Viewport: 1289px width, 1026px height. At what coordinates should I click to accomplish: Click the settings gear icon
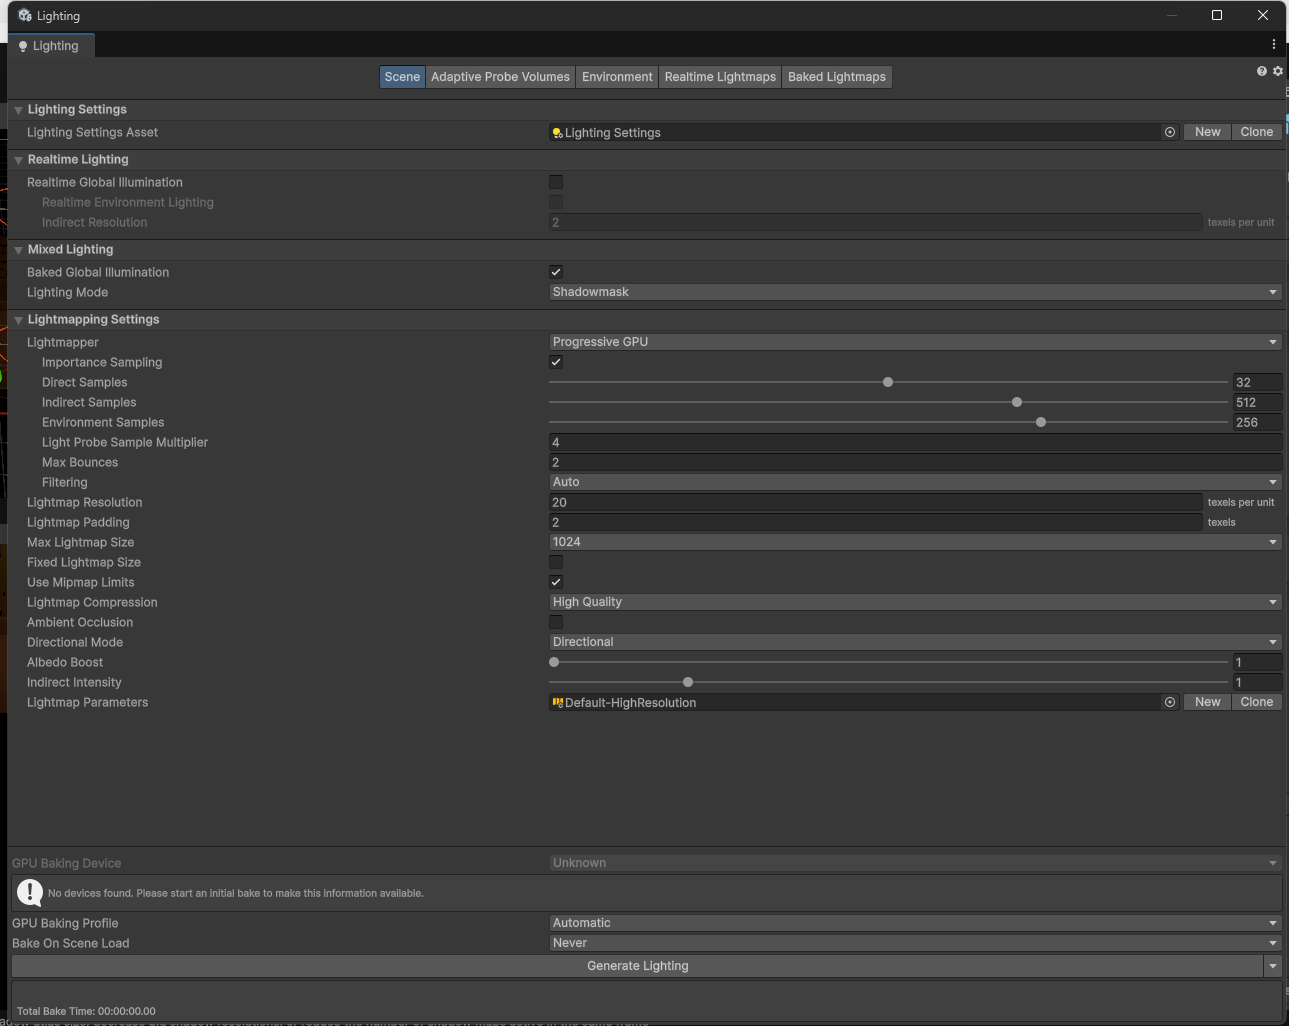(x=1277, y=71)
